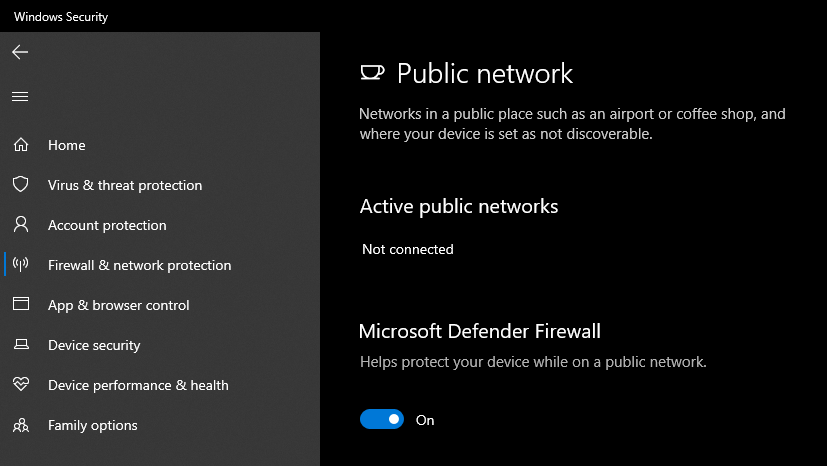Click the Home house icon
827x466 pixels.
(x=21, y=144)
